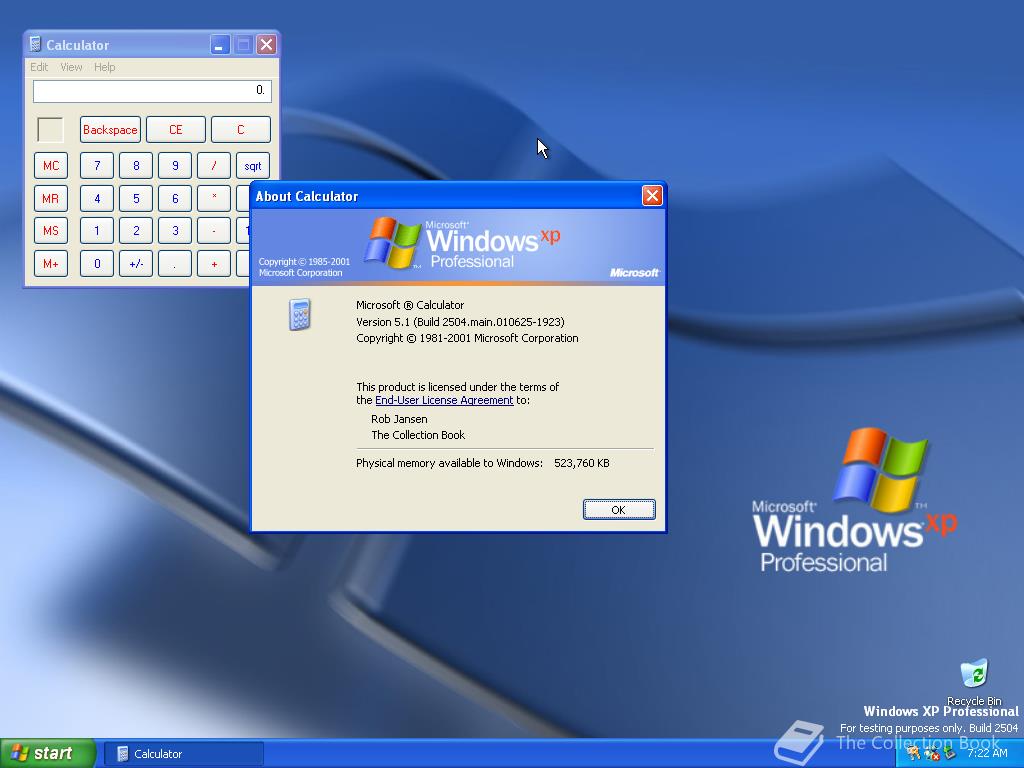Viewport: 1024px width, 768px height.
Task: Select Calculator taskbar button
Action: (184, 754)
